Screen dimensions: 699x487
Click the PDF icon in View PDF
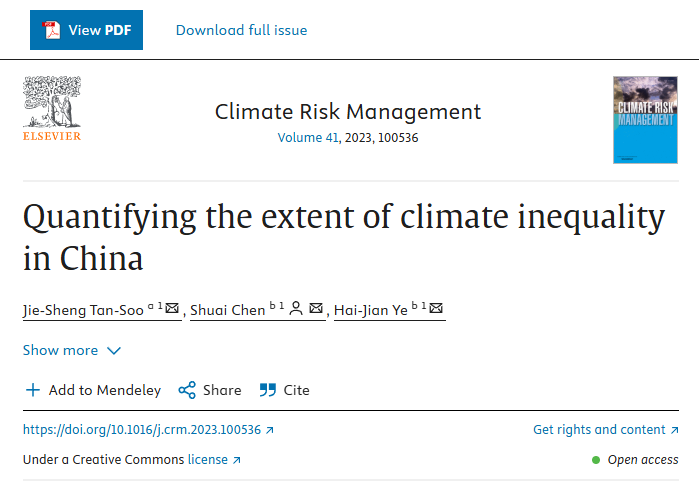tap(52, 30)
